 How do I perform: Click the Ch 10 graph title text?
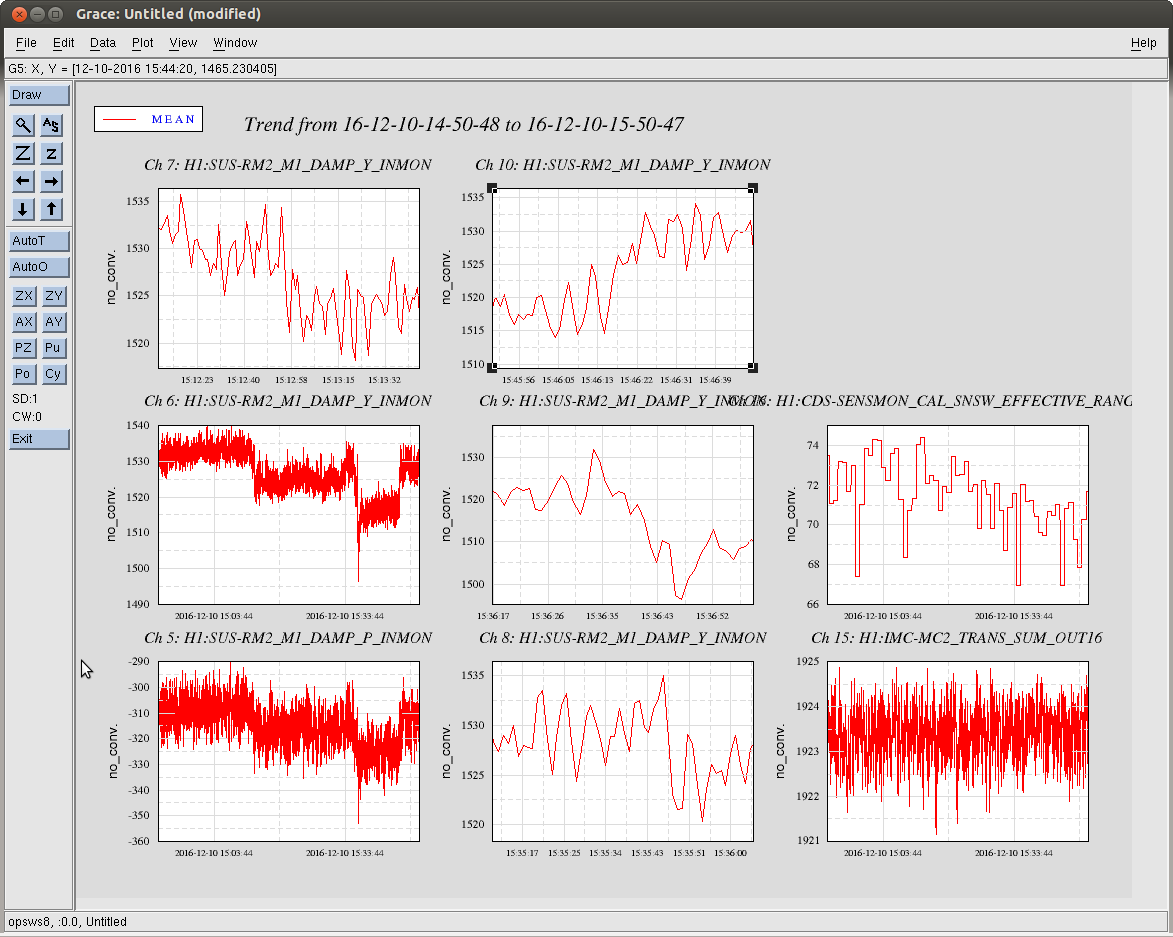point(622,165)
